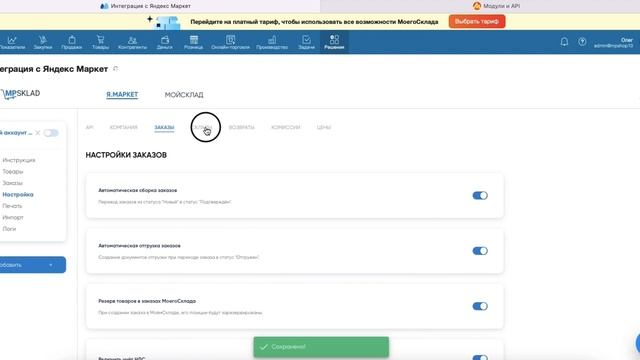Open the Контрагенты section in top navigation
This screenshot has height=360, width=640.
132,42
